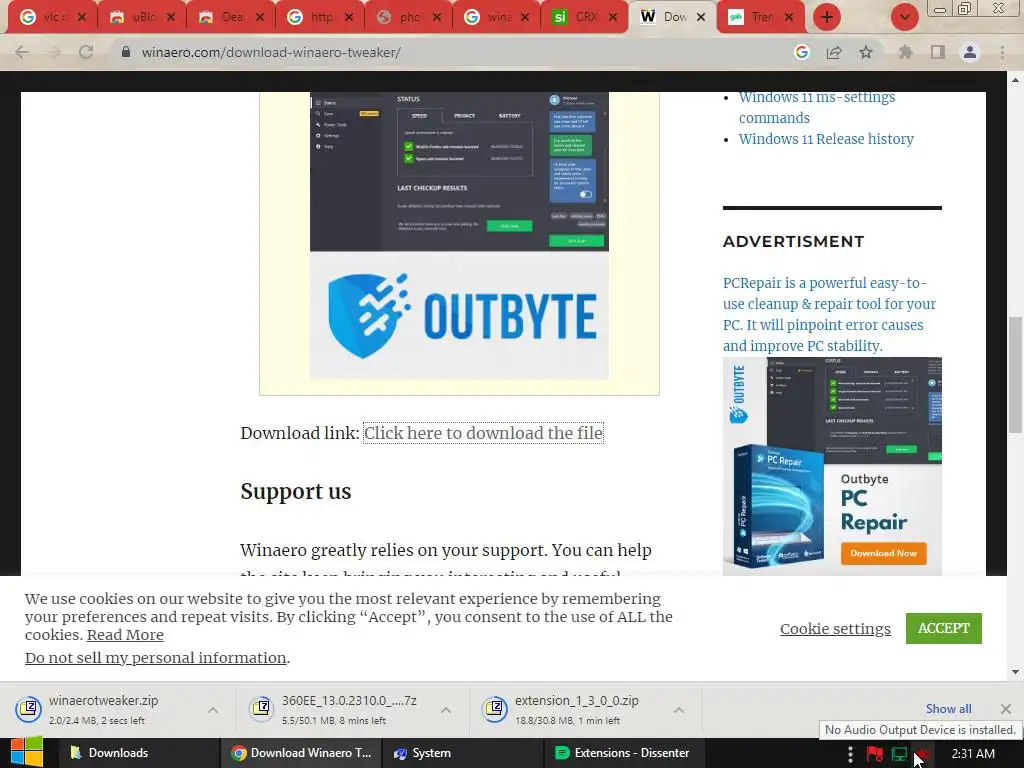Click 'Show all' downloads
The image size is (1024, 768).
(948, 709)
